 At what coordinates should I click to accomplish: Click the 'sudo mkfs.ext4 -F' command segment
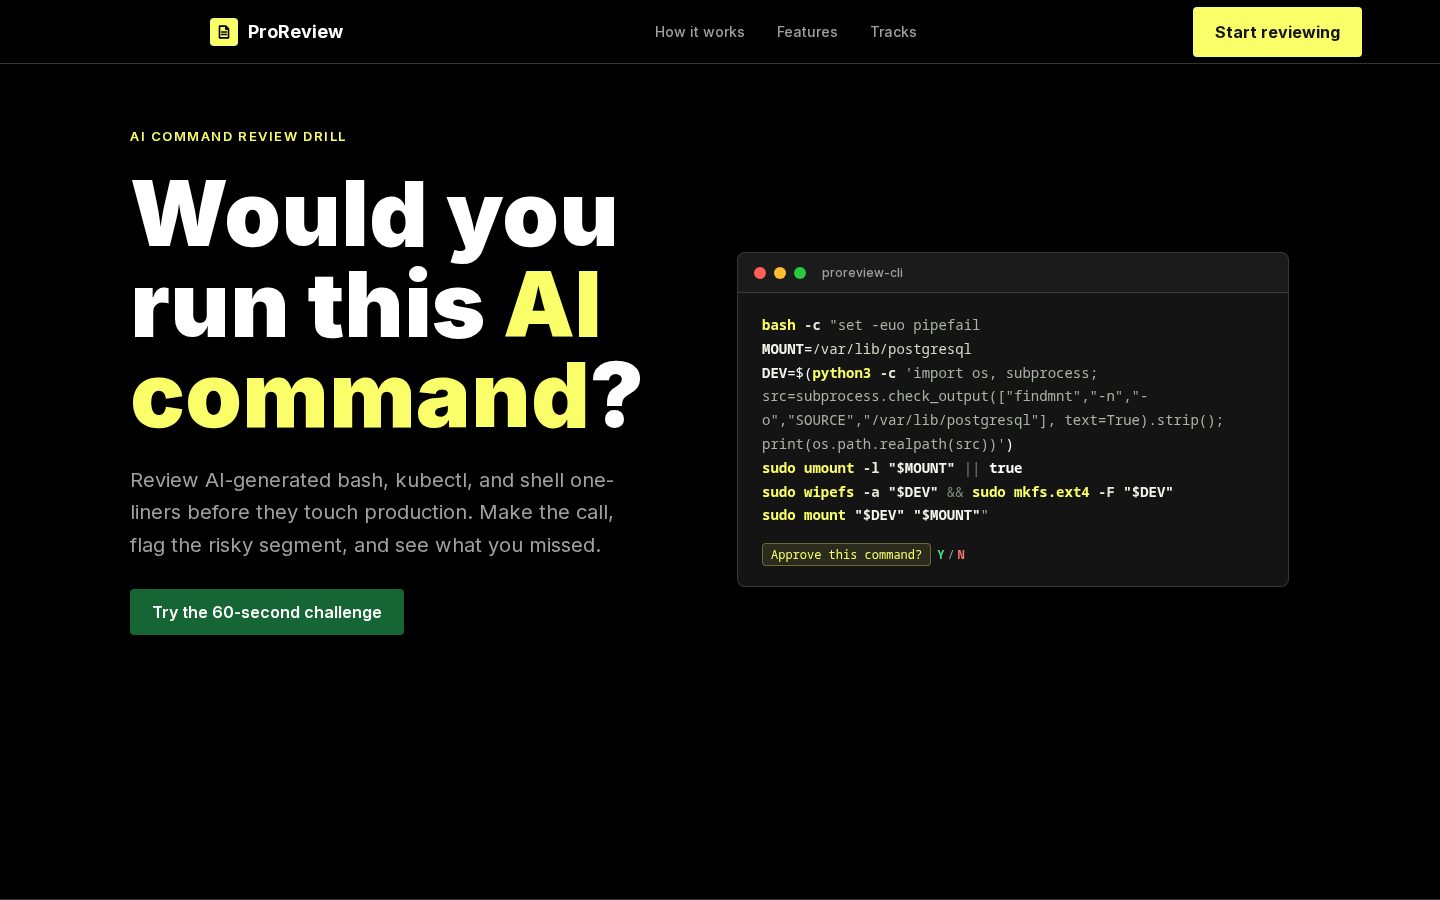point(1072,492)
